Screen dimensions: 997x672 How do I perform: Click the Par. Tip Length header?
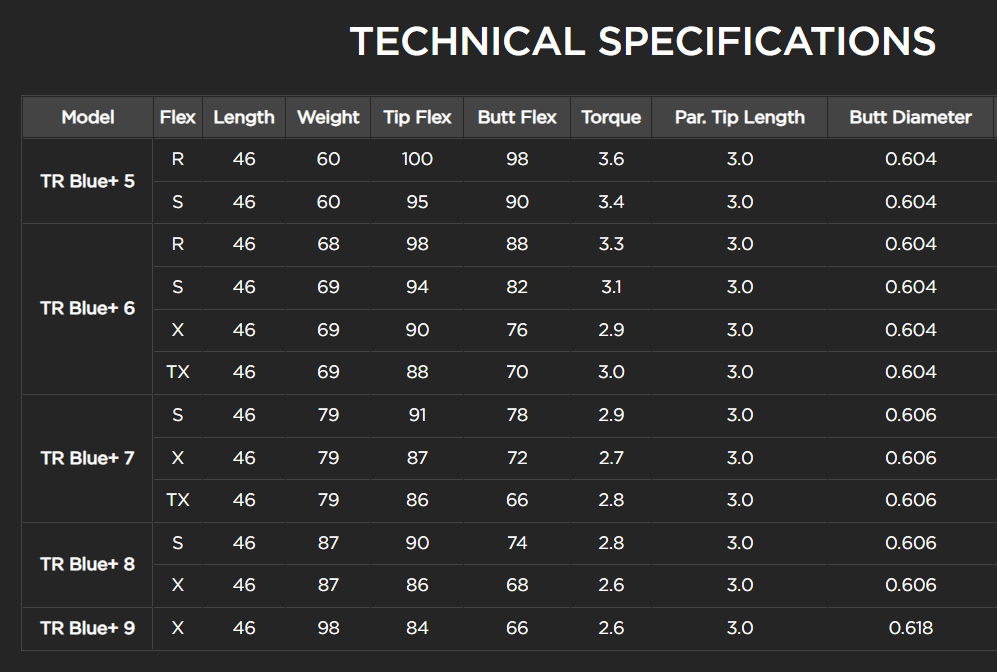pyautogui.click(x=739, y=117)
